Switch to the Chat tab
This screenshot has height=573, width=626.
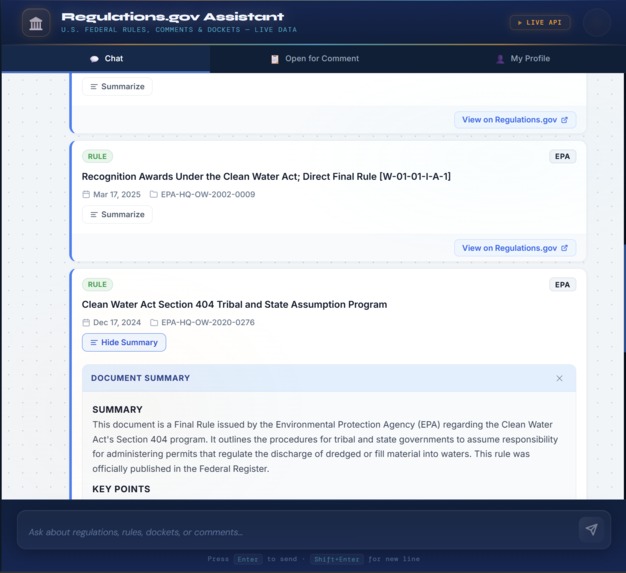click(106, 59)
